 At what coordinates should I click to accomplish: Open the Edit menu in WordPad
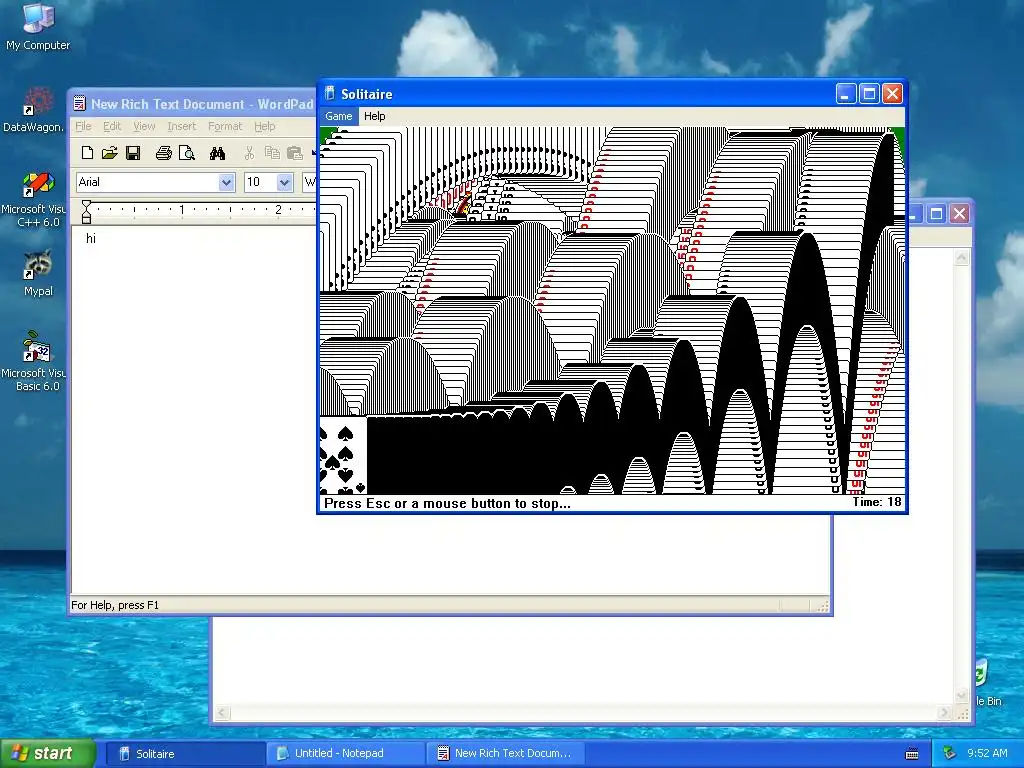click(112, 126)
